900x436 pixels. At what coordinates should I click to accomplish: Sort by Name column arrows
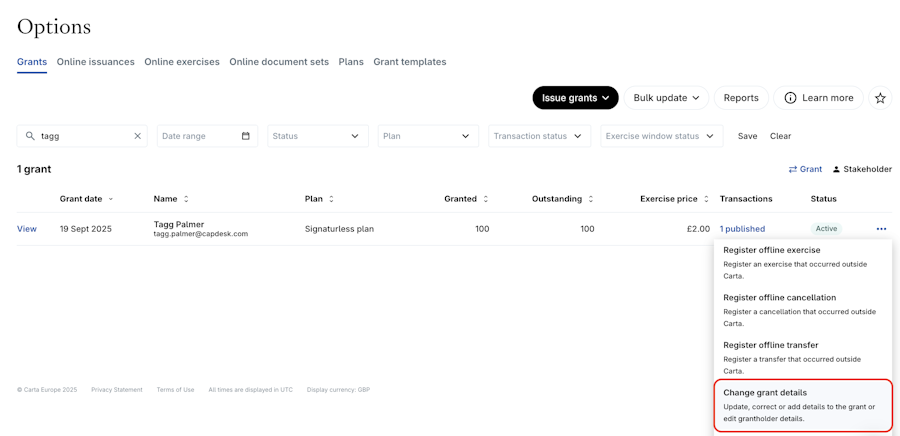186,199
